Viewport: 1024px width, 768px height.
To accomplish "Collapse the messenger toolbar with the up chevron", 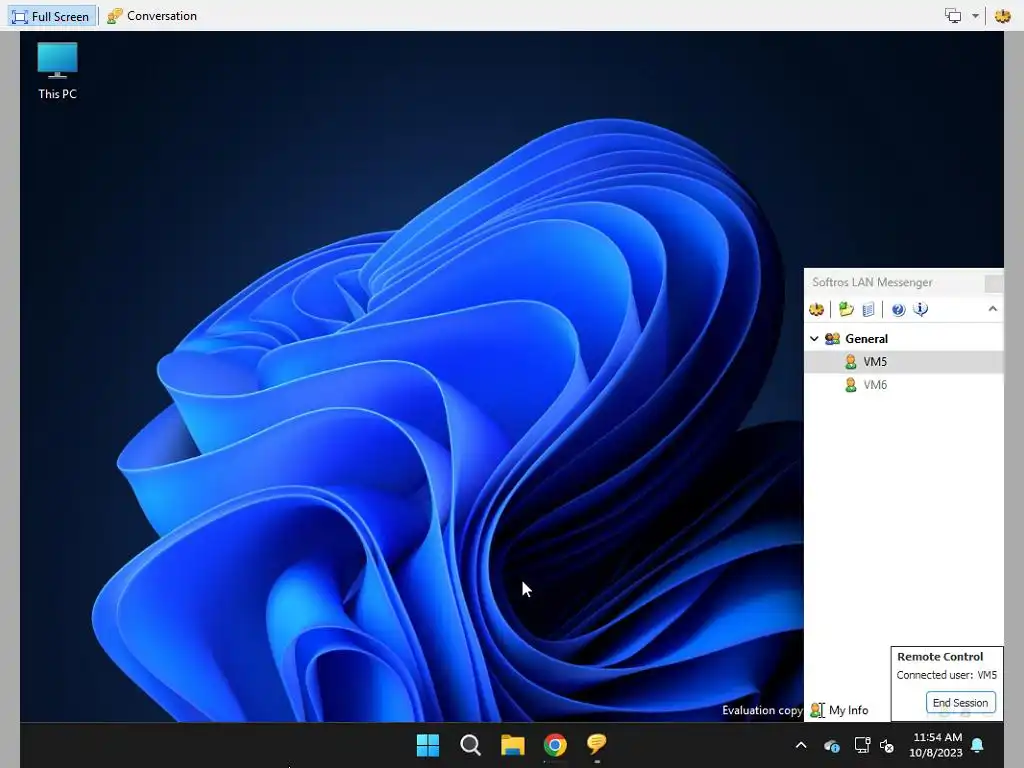I will coord(993,309).
